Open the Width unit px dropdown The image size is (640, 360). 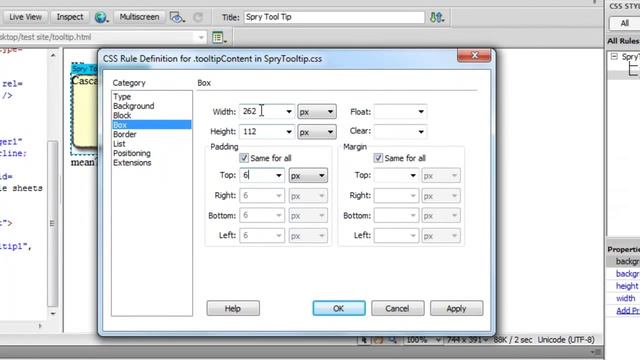[x=317, y=111]
